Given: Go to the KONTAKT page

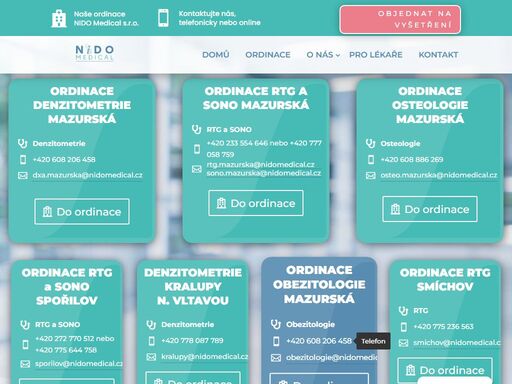Looking at the screenshot, I should pos(438,55).
